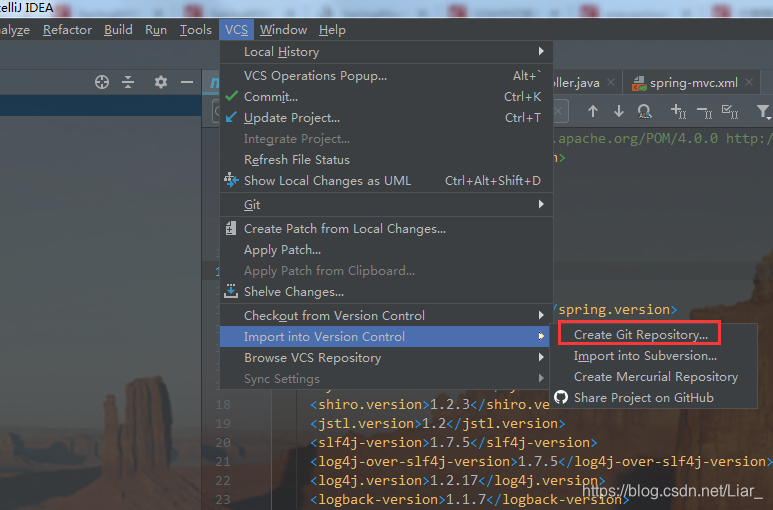Close the spring-mvc.xml tab
The height and width of the screenshot is (510, 773).
pyautogui.click(x=749, y=82)
